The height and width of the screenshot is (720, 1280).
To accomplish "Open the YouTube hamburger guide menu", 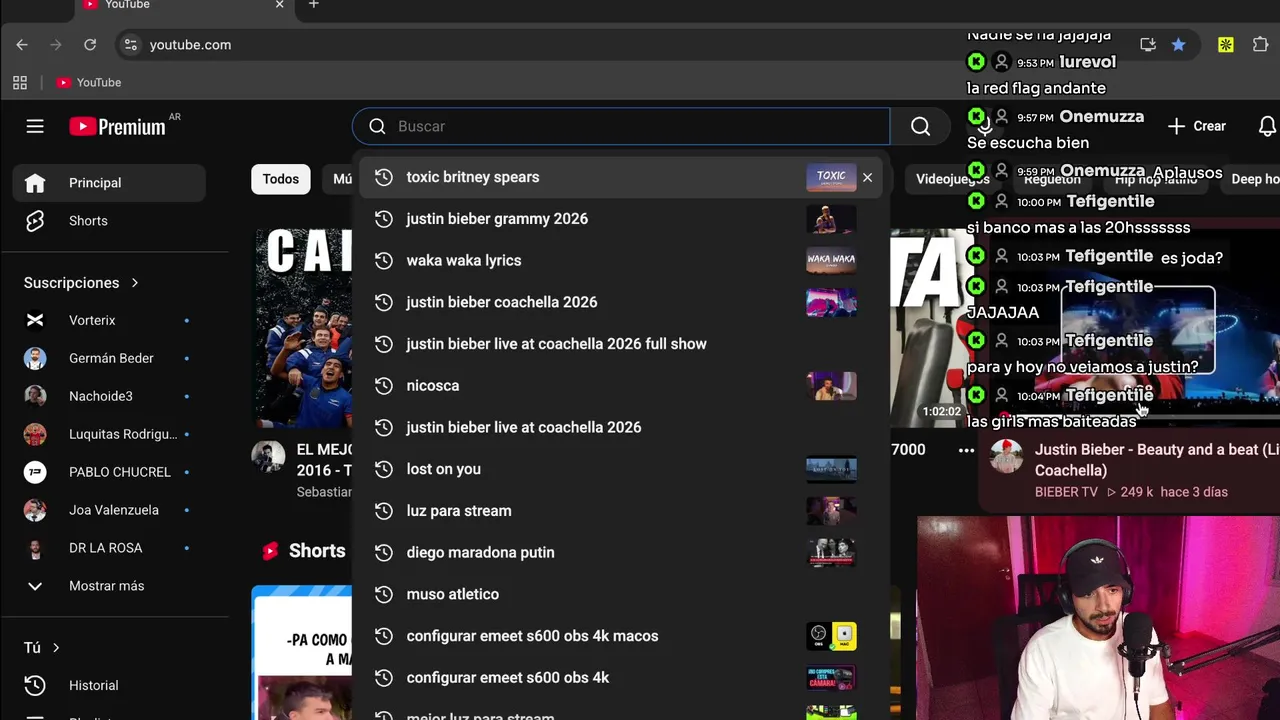I will point(35,126).
